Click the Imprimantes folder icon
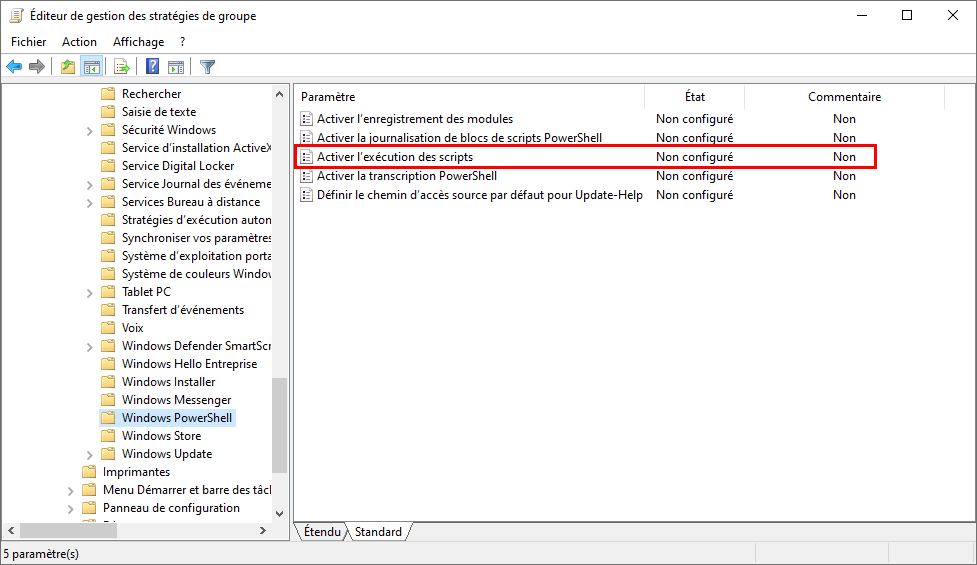The image size is (977, 565). 89,472
